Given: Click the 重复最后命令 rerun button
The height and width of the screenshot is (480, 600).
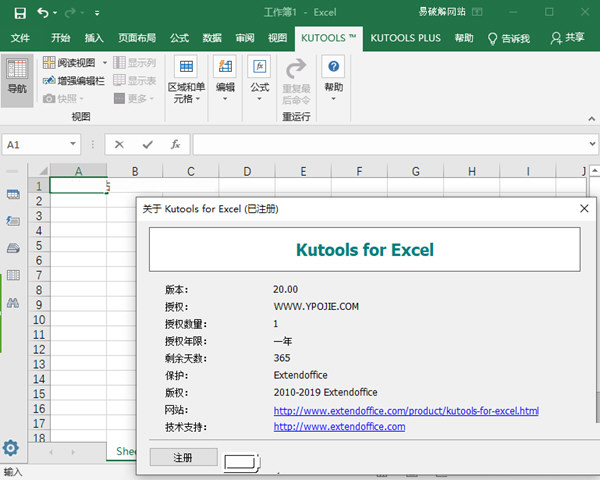Looking at the screenshot, I should tap(296, 82).
